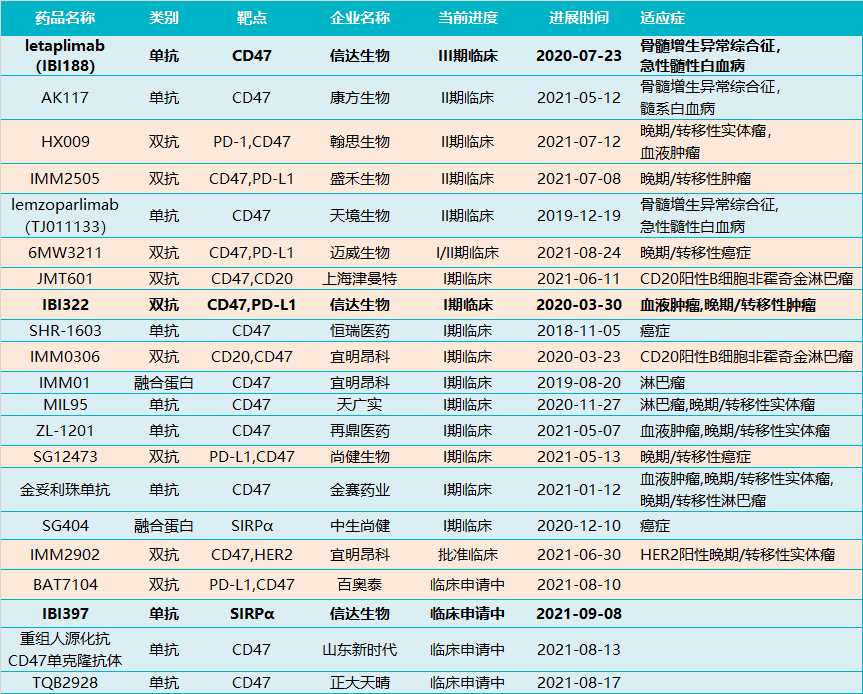Select the IBI397 drug name cell
The width and height of the screenshot is (863, 694).
65,613
